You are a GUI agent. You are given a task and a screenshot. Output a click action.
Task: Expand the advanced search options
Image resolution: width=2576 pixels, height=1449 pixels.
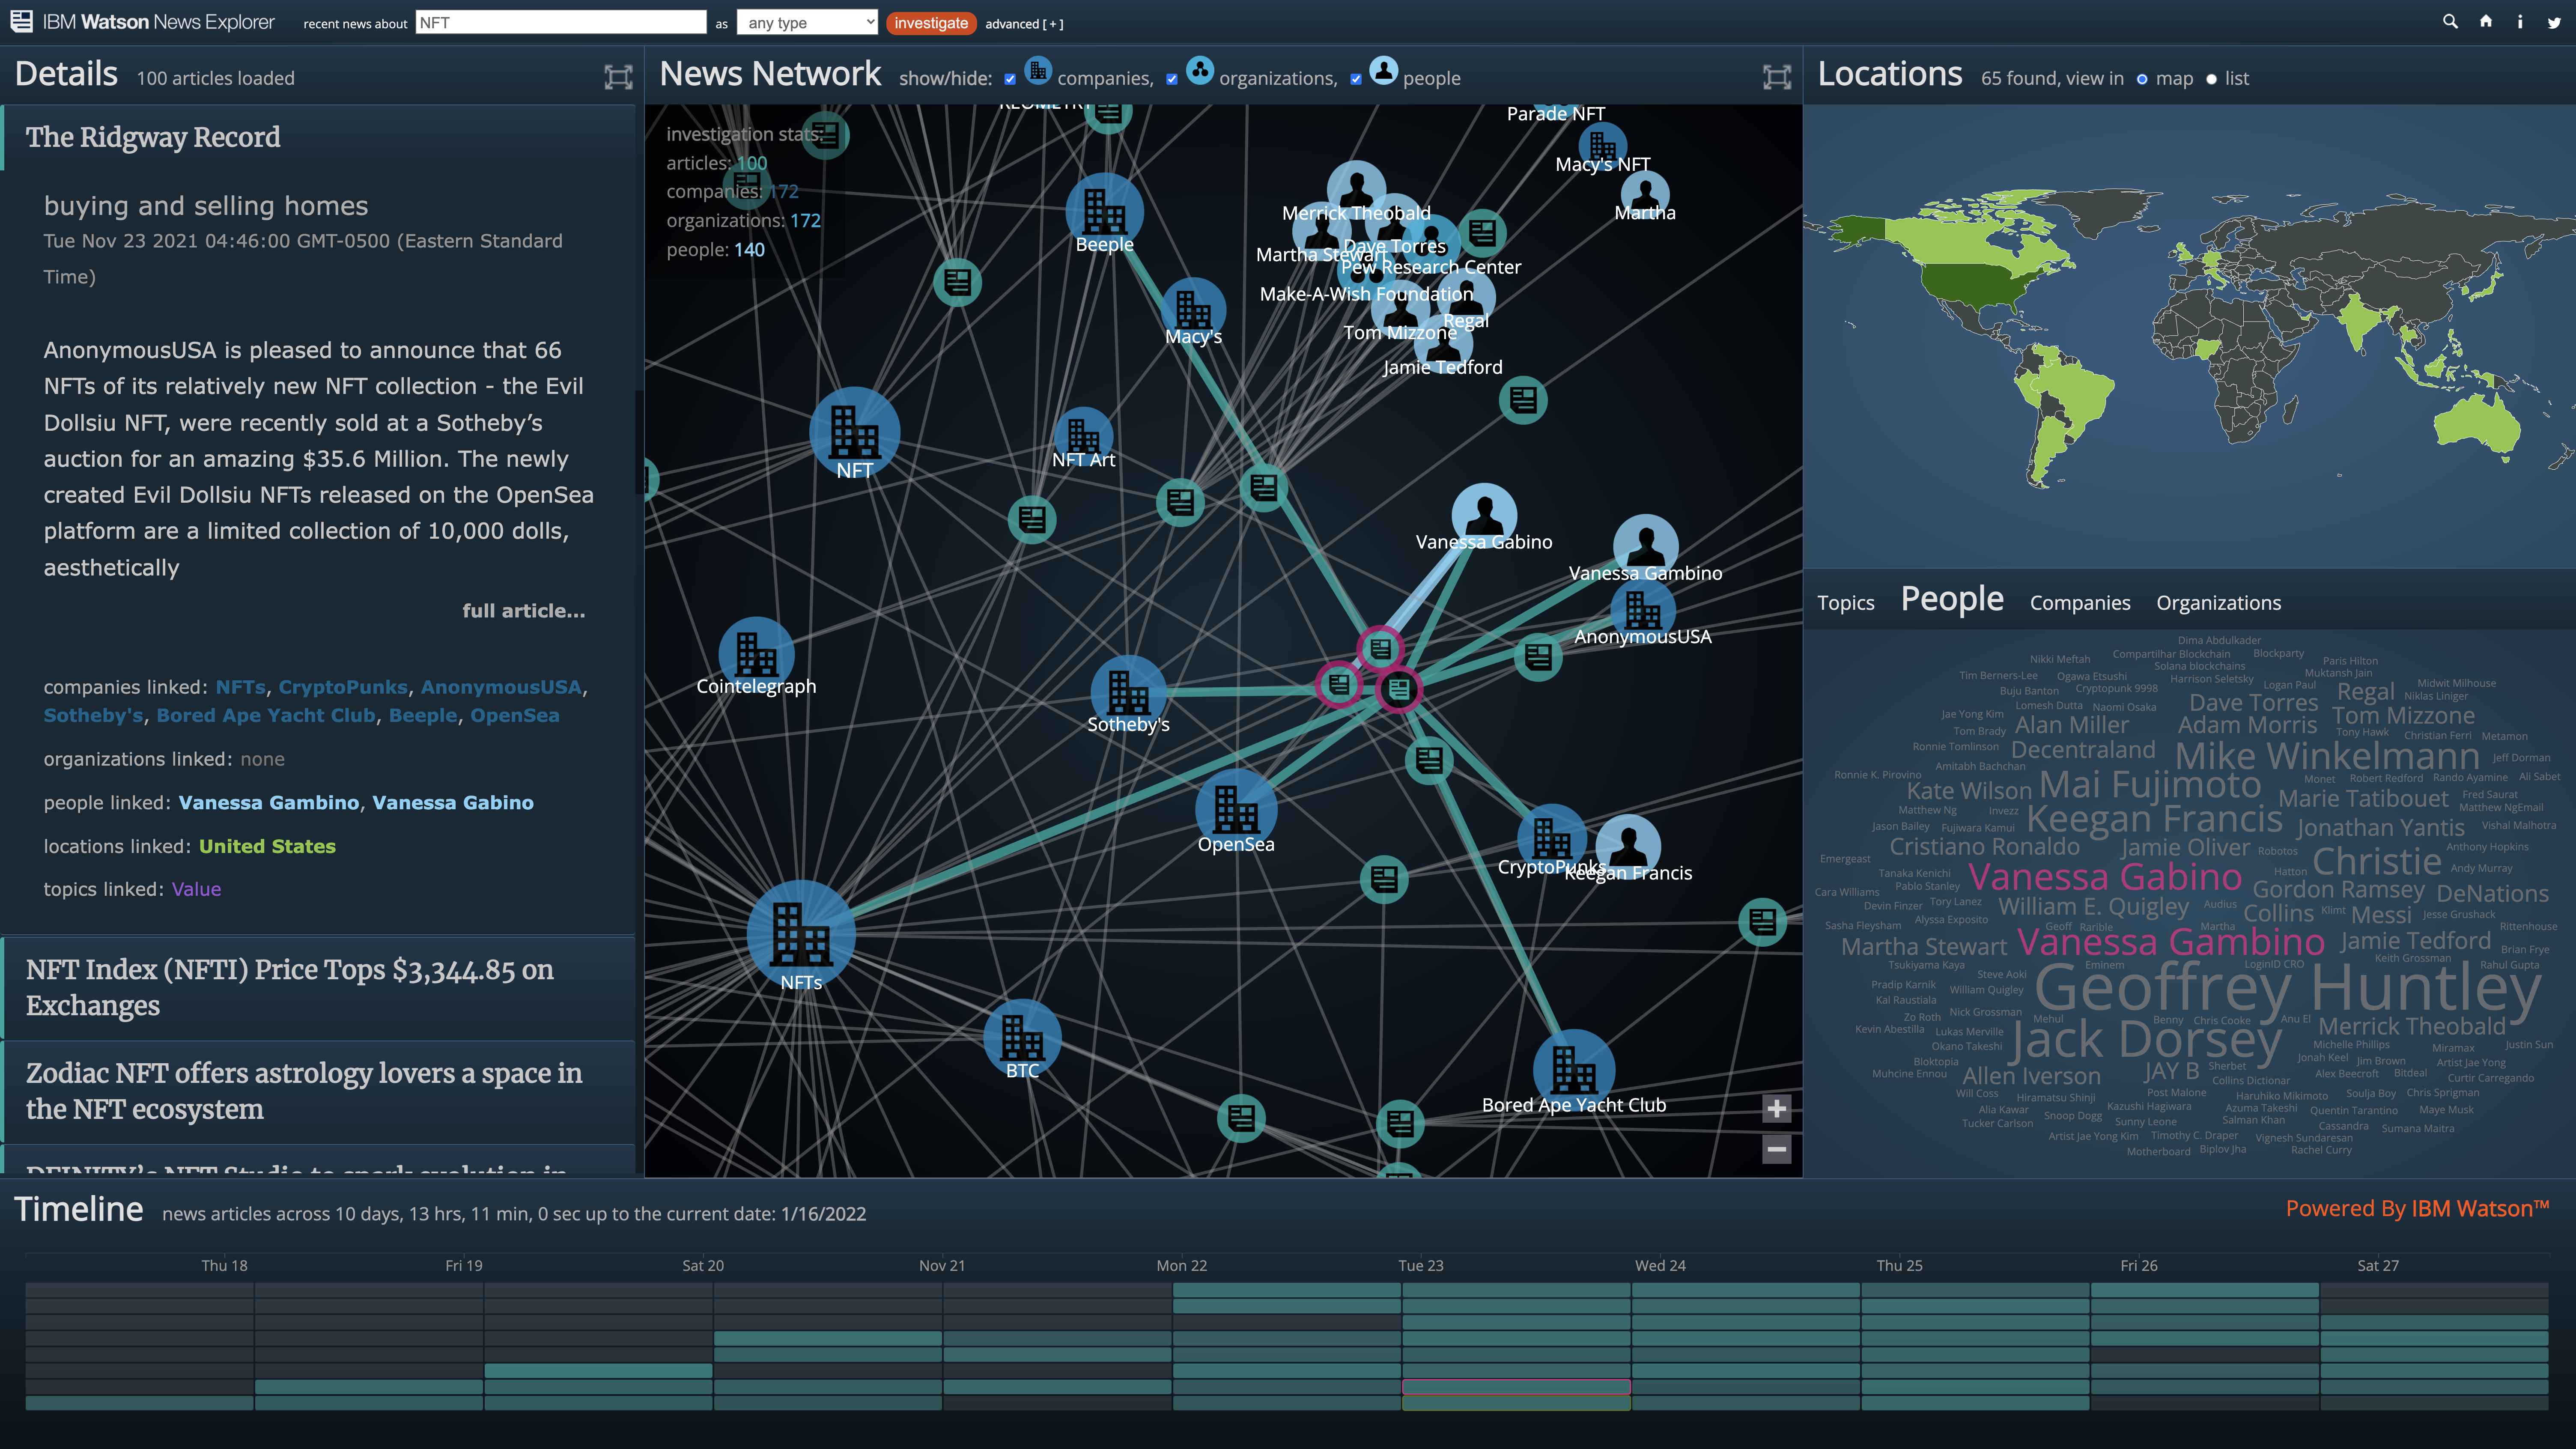pyautogui.click(x=1023, y=24)
